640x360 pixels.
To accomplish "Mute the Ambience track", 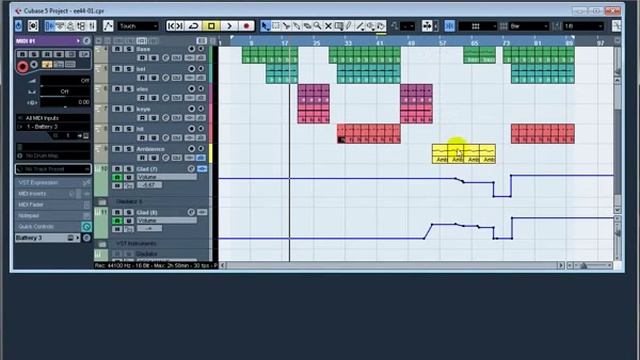I will (x=117, y=149).
